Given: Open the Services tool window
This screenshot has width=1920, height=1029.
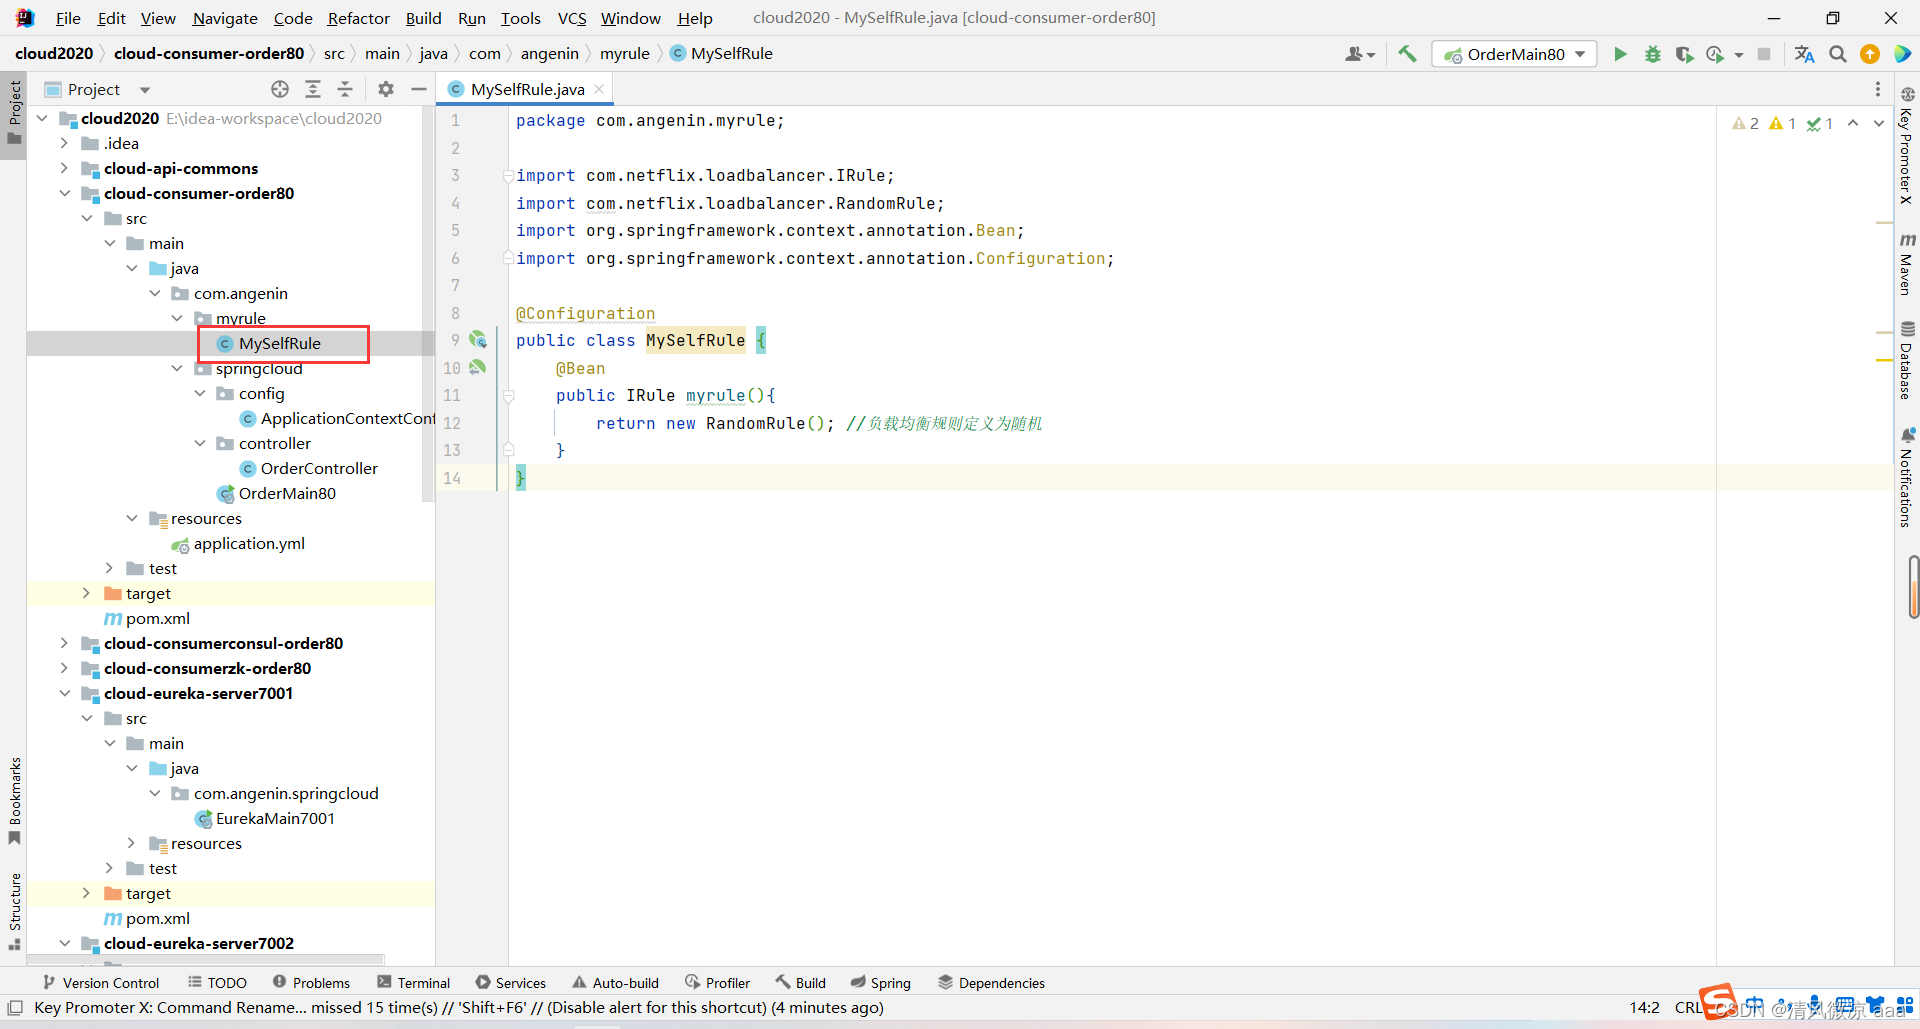Looking at the screenshot, I should coord(511,983).
